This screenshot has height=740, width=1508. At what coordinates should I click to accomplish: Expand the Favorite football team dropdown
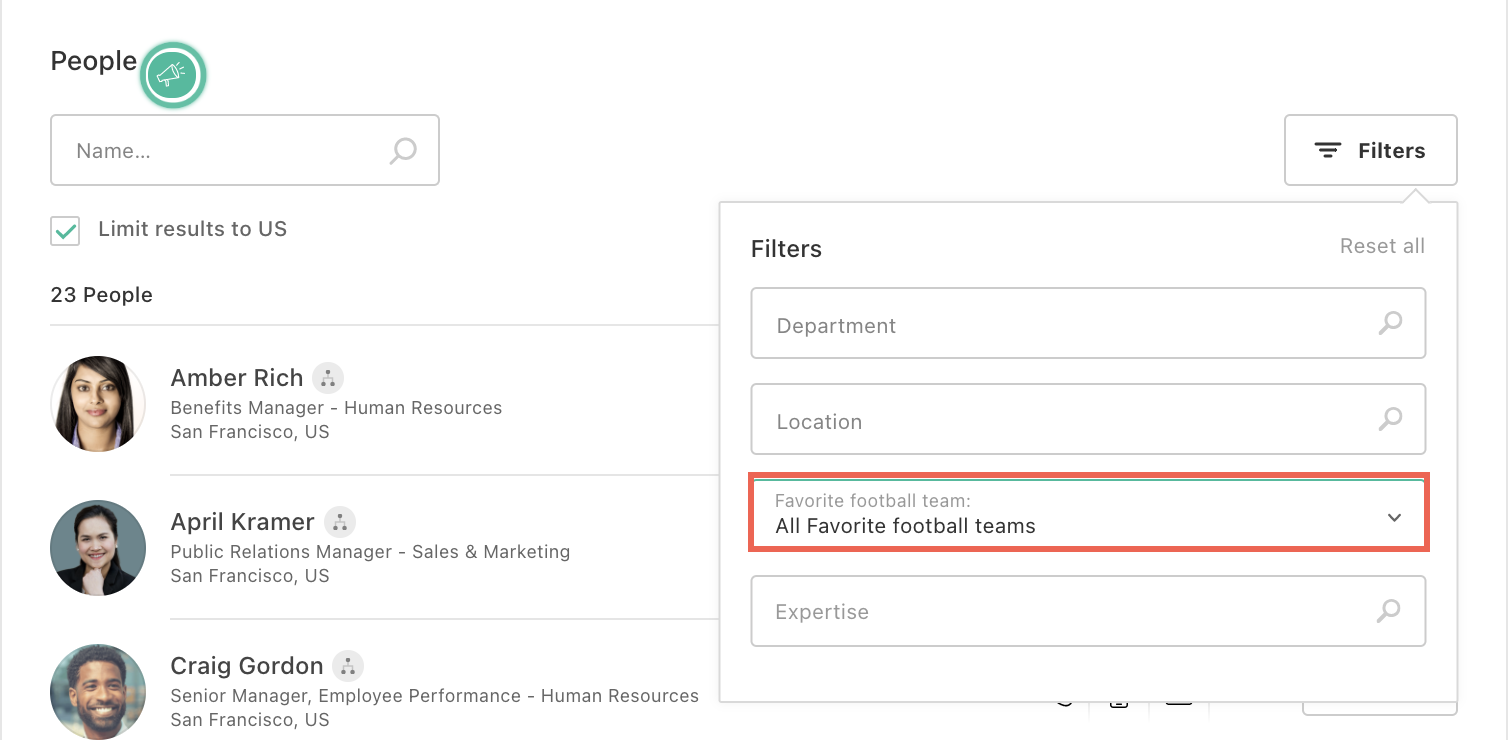click(x=1089, y=514)
